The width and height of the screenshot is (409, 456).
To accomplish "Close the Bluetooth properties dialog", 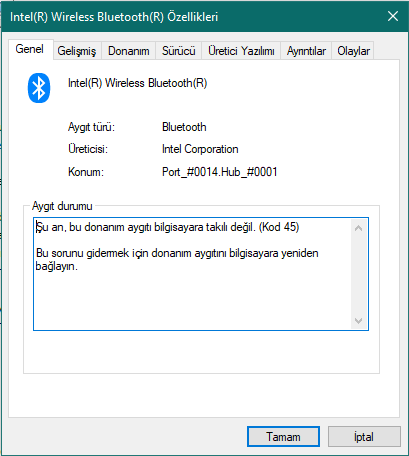I will point(393,16).
